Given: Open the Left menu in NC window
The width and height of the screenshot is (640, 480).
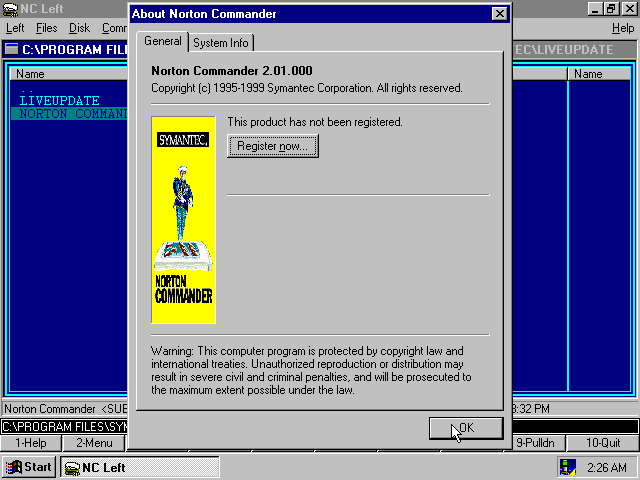Looking at the screenshot, I should point(15,28).
